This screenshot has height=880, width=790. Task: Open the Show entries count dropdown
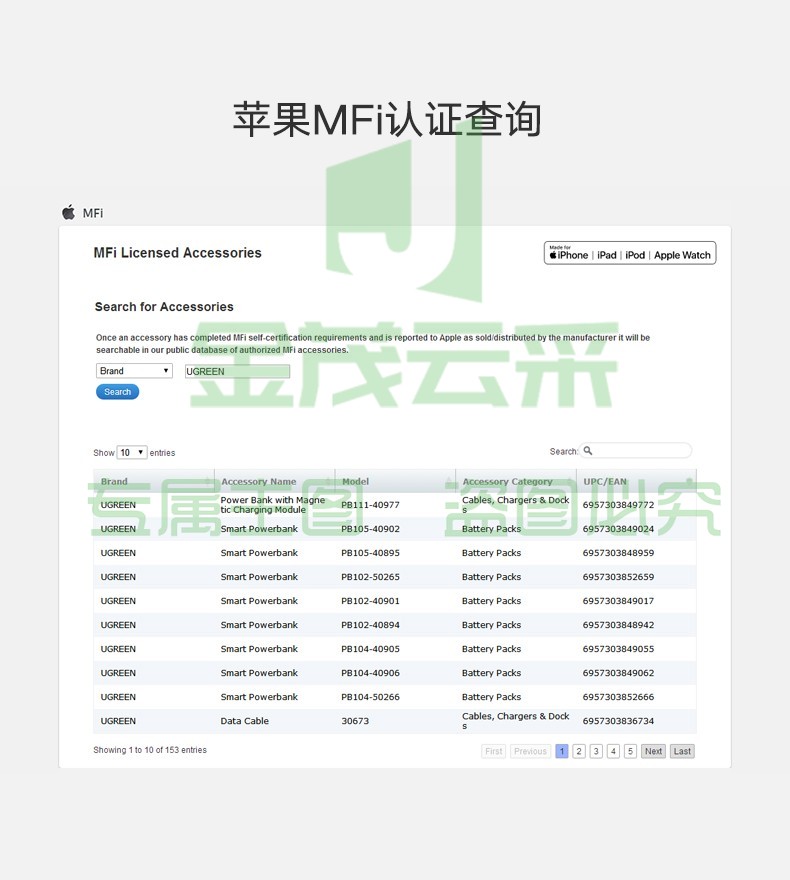coord(132,452)
